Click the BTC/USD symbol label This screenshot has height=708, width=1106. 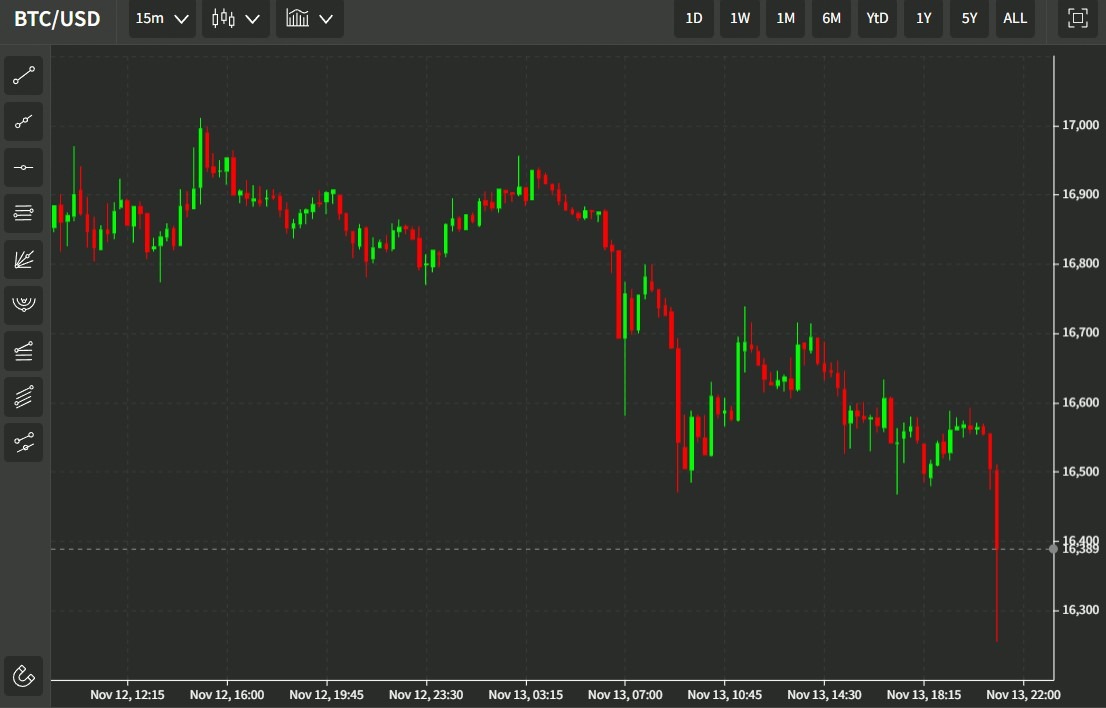(x=57, y=18)
